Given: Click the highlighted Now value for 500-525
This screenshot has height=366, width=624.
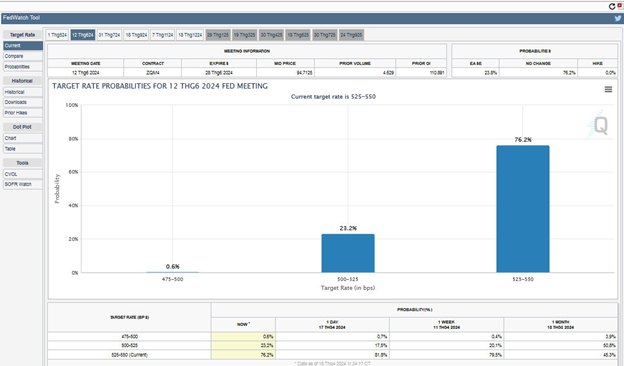Looking at the screenshot, I should [x=243, y=346].
